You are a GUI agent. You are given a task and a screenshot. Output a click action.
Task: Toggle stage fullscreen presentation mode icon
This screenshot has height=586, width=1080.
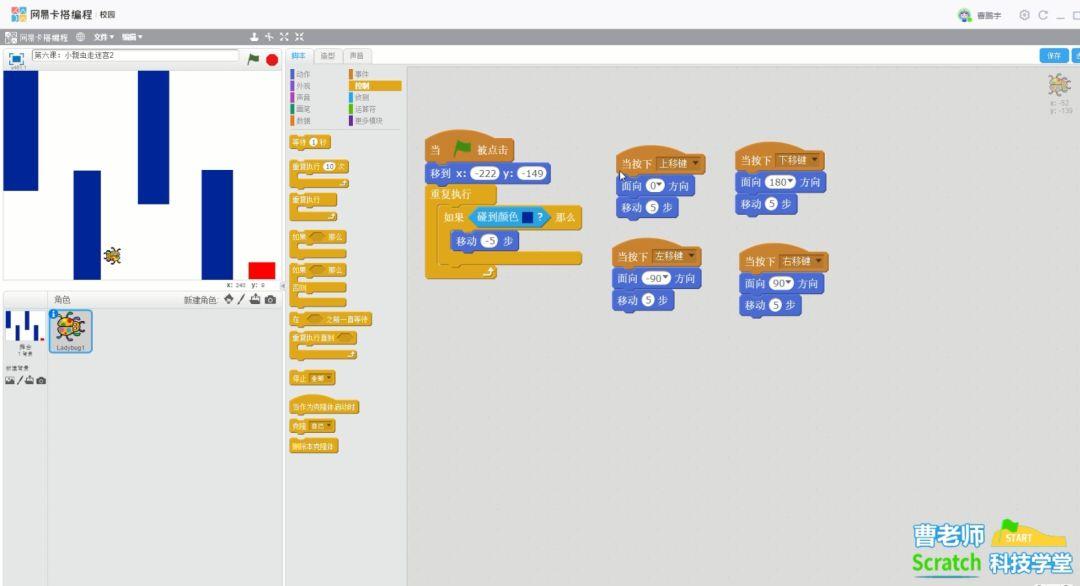tap(17, 59)
